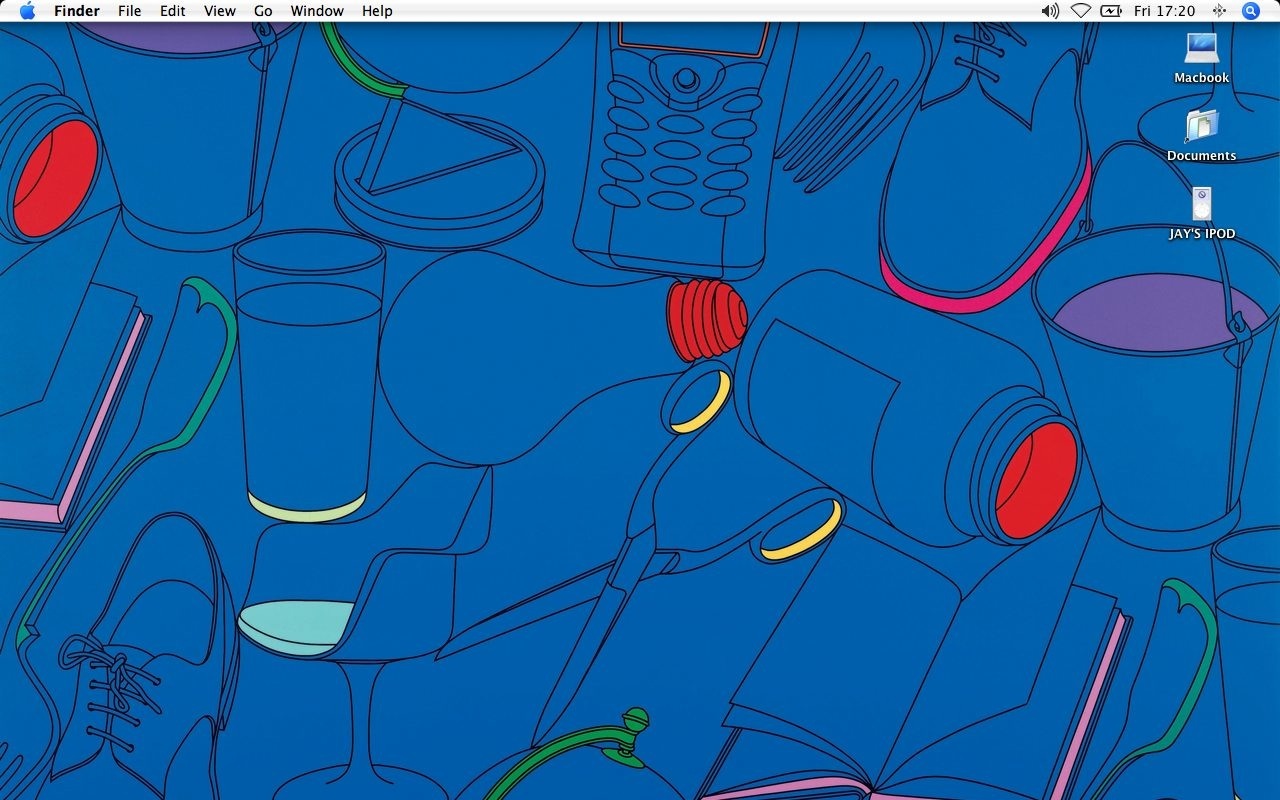Open the Help menu

point(377,11)
